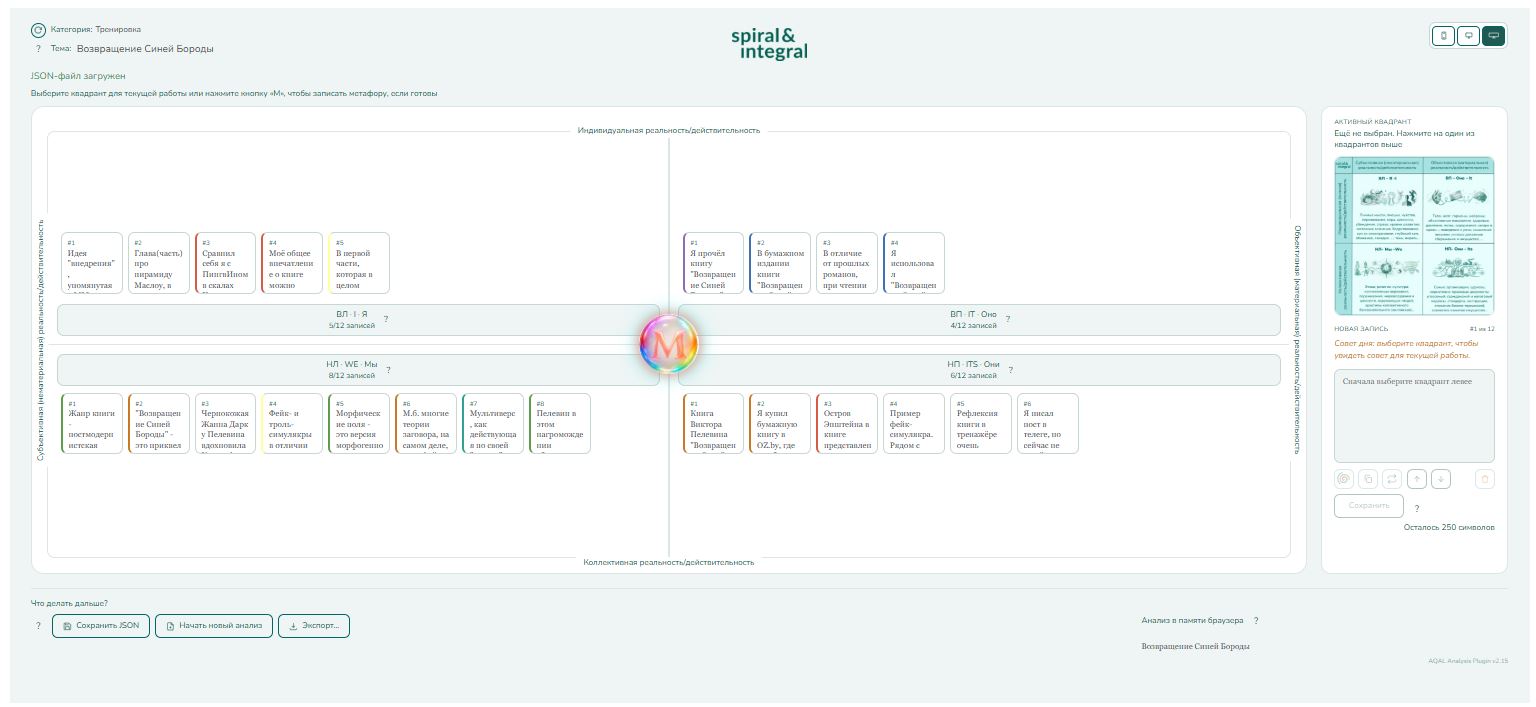Click the Осталось 250 символов counter
The image size is (1536, 707).
pos(1449,527)
